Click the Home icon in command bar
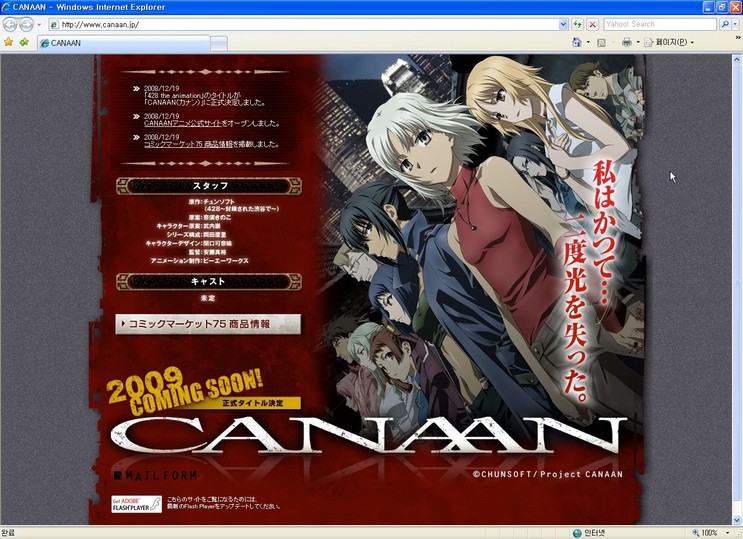The height and width of the screenshot is (539, 743). [577, 43]
